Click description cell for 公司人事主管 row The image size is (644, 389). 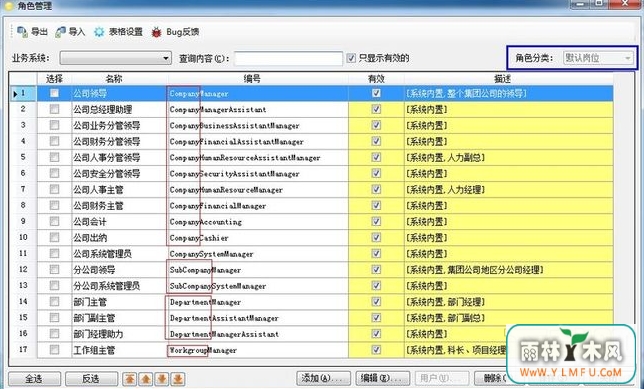tap(509, 189)
